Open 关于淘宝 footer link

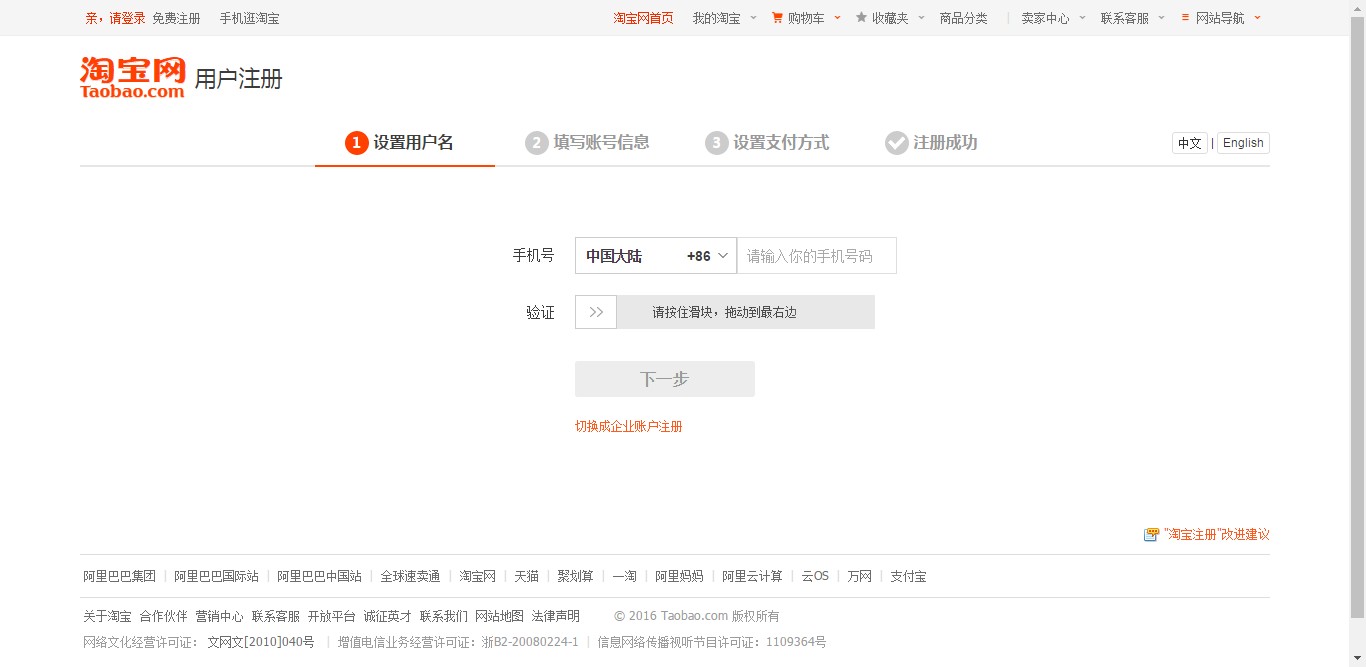(x=107, y=616)
